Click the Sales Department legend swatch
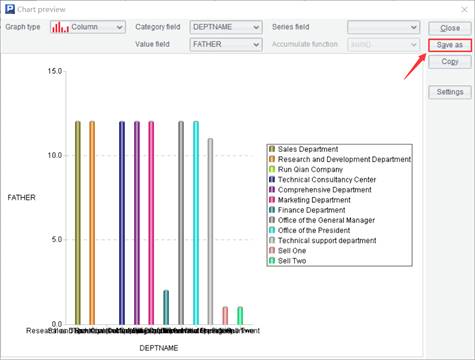The height and width of the screenshot is (360, 475). click(x=272, y=149)
